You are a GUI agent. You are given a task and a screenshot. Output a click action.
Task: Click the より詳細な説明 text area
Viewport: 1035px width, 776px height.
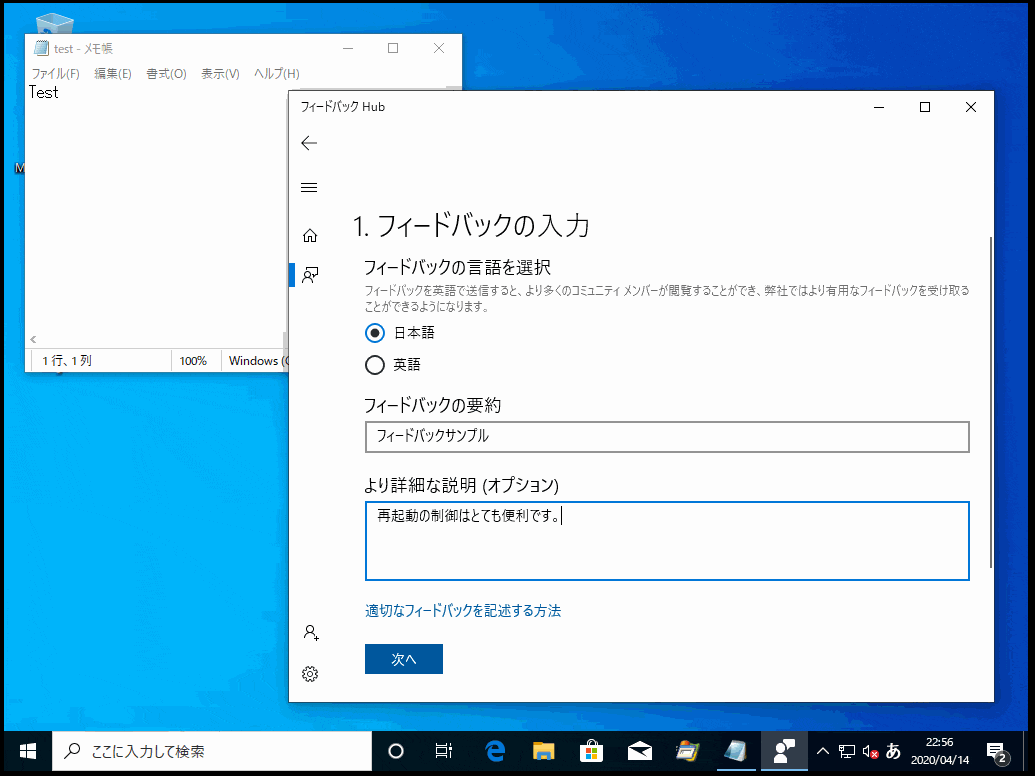pyautogui.click(x=667, y=541)
